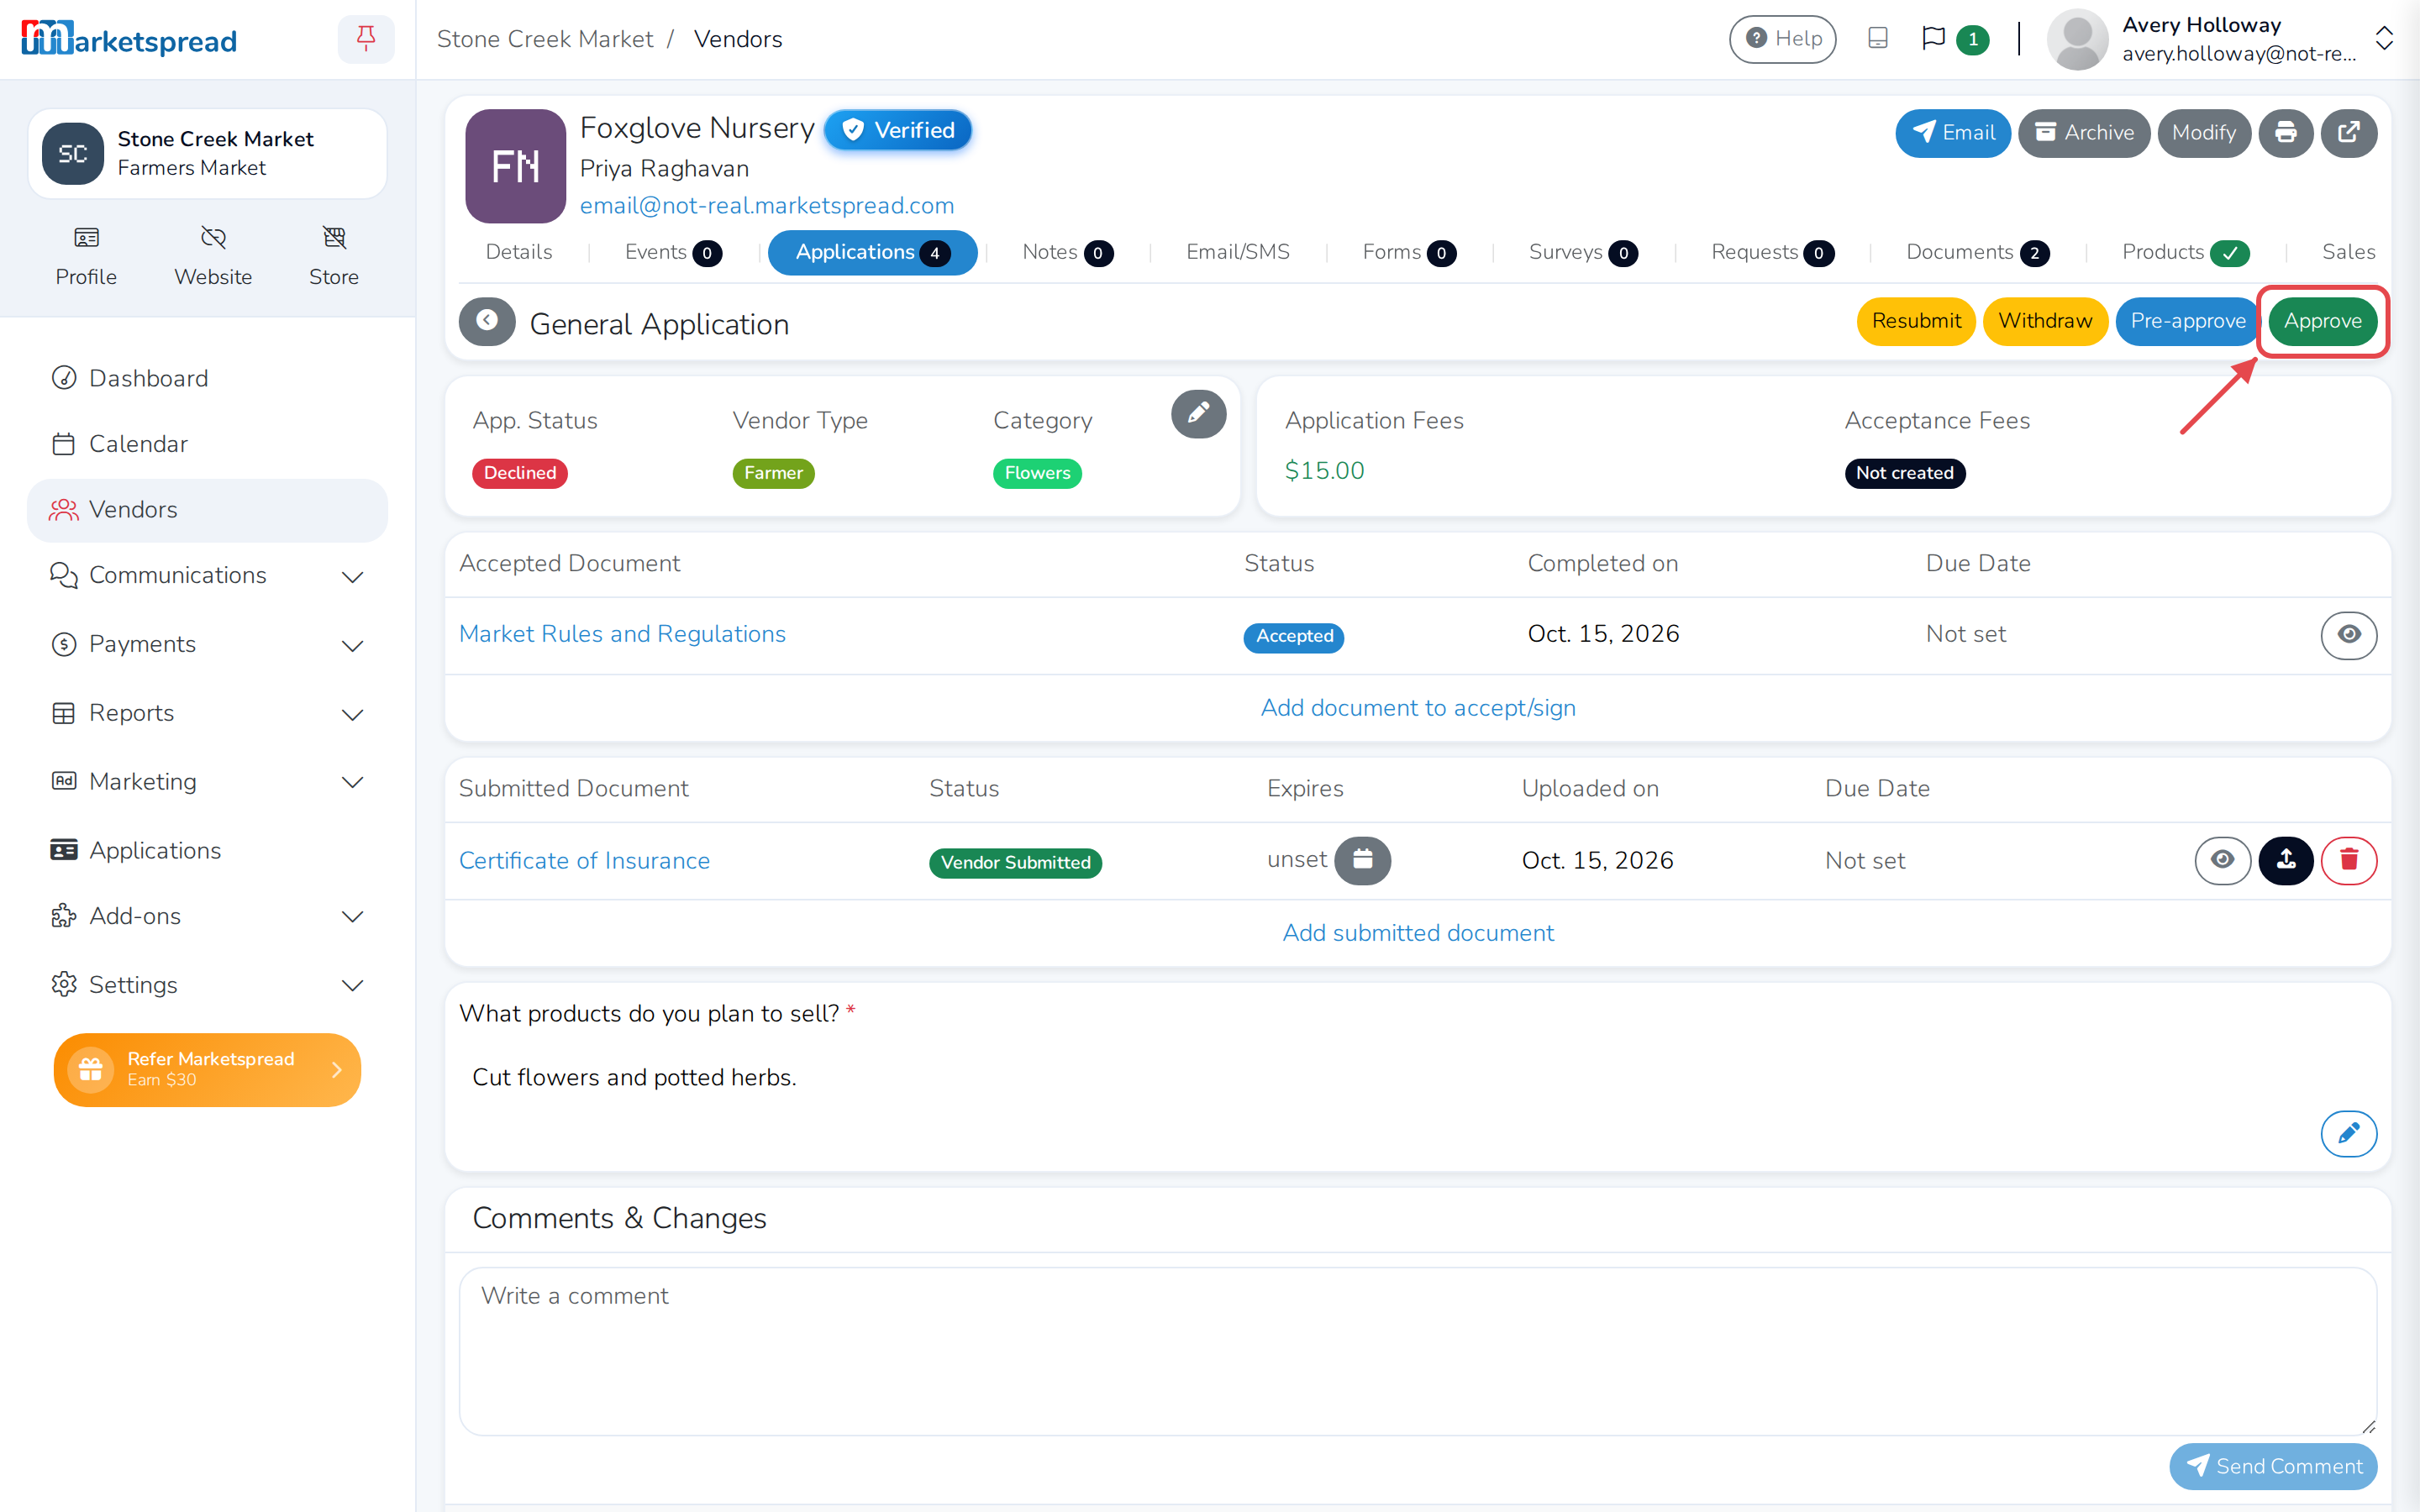
Task: Click the Marketspread logo
Action: click(x=129, y=39)
